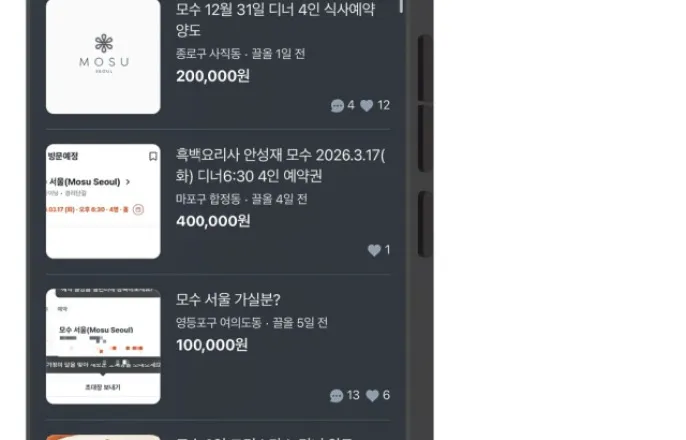Click the MOSU flower logo
The width and height of the screenshot is (686, 440).
(104, 43)
